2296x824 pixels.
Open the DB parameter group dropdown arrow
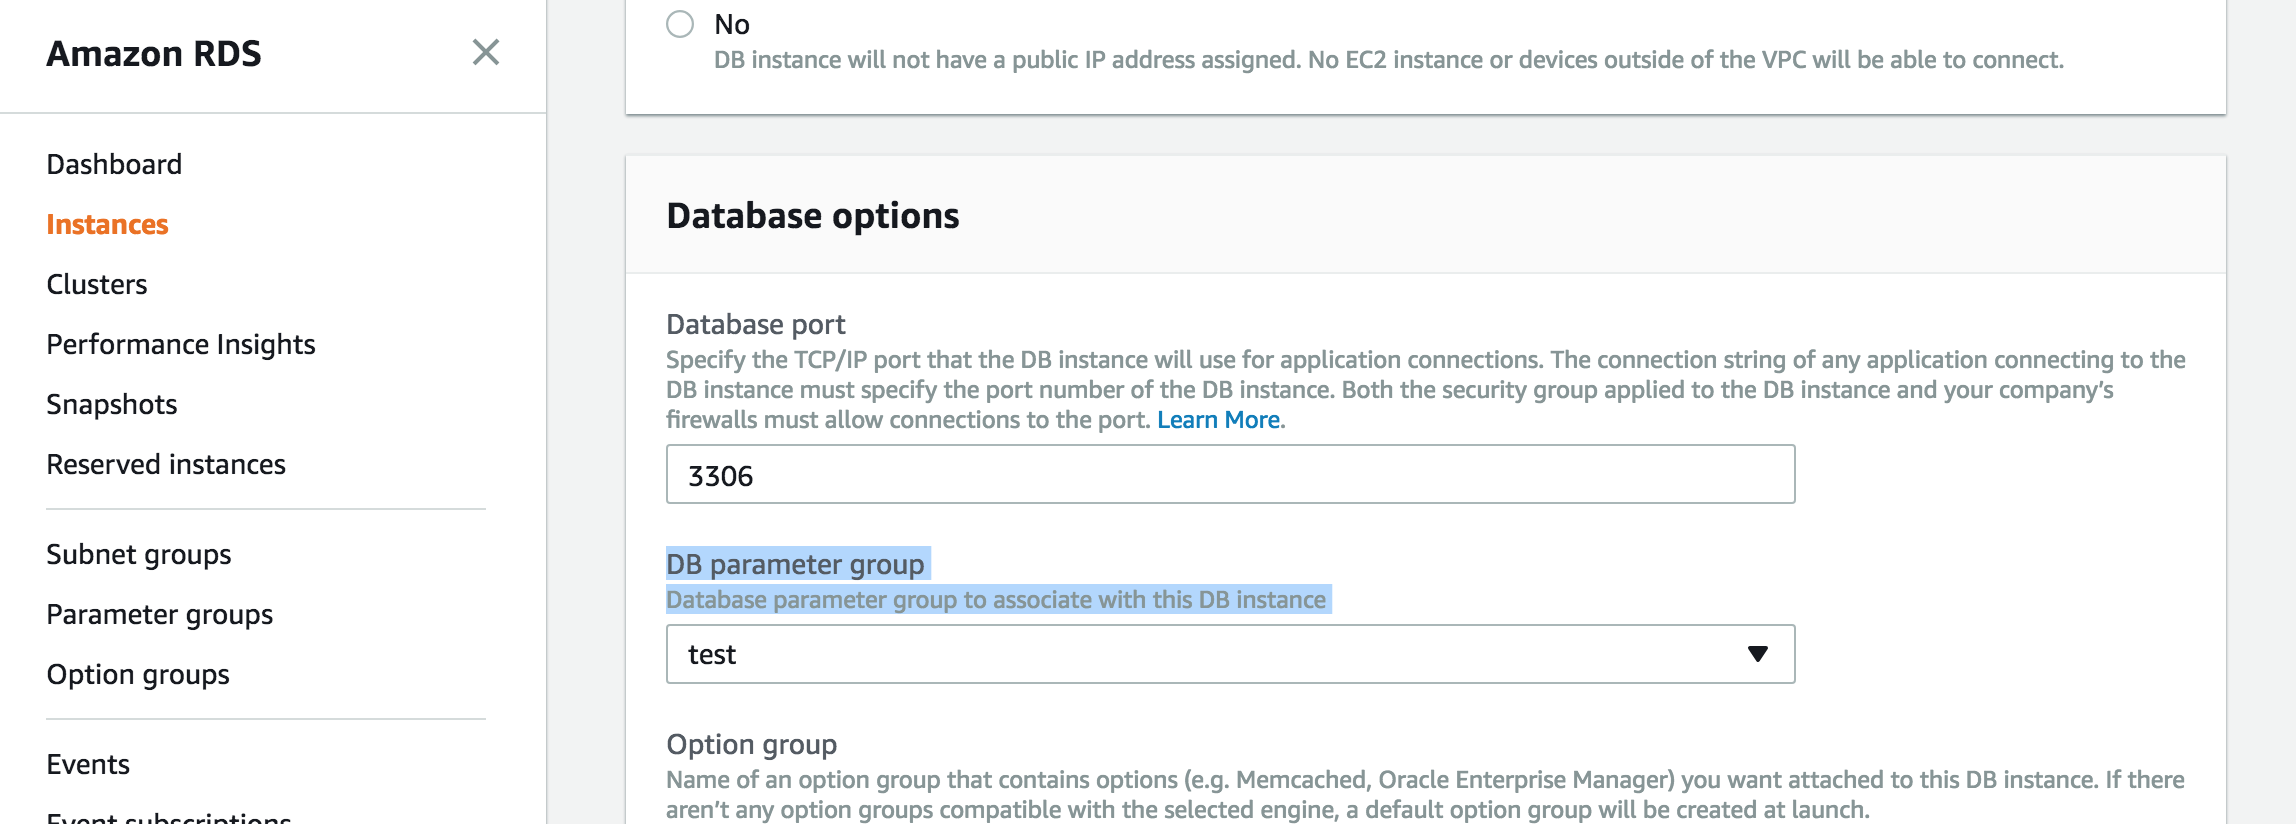(1757, 654)
